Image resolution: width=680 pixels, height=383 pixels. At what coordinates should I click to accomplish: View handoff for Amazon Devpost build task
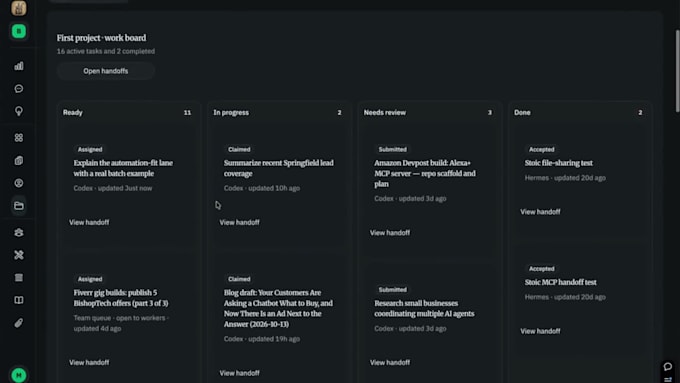click(x=390, y=232)
